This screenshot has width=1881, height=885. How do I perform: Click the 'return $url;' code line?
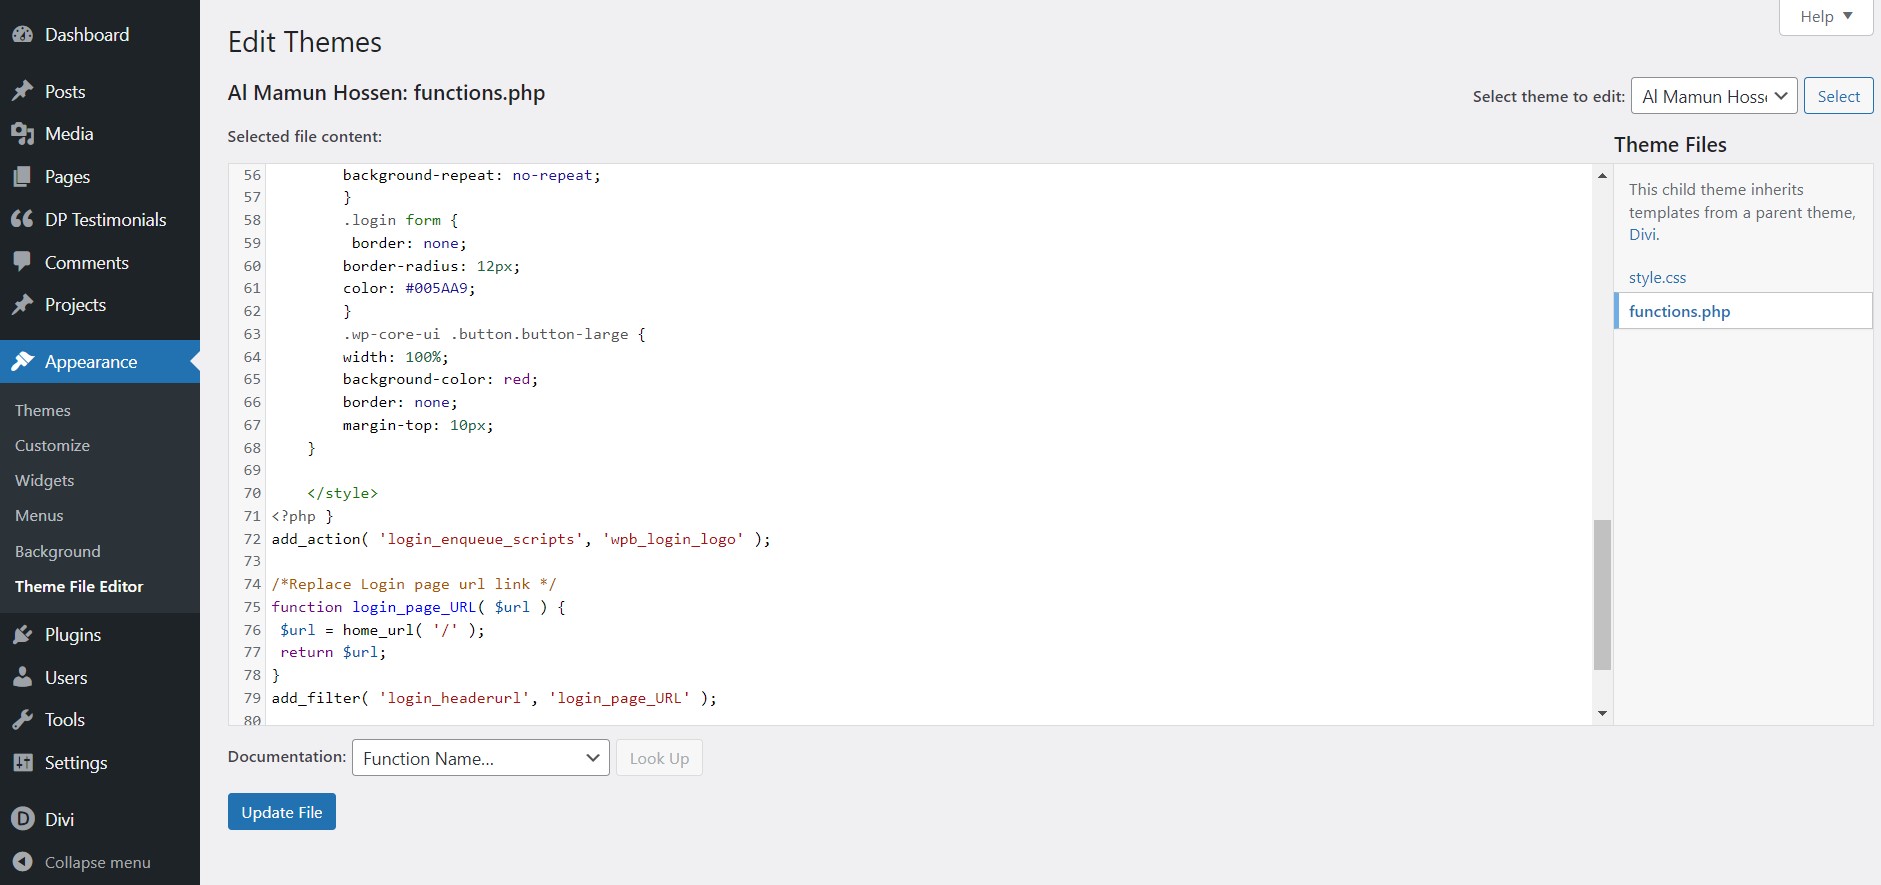333,652
